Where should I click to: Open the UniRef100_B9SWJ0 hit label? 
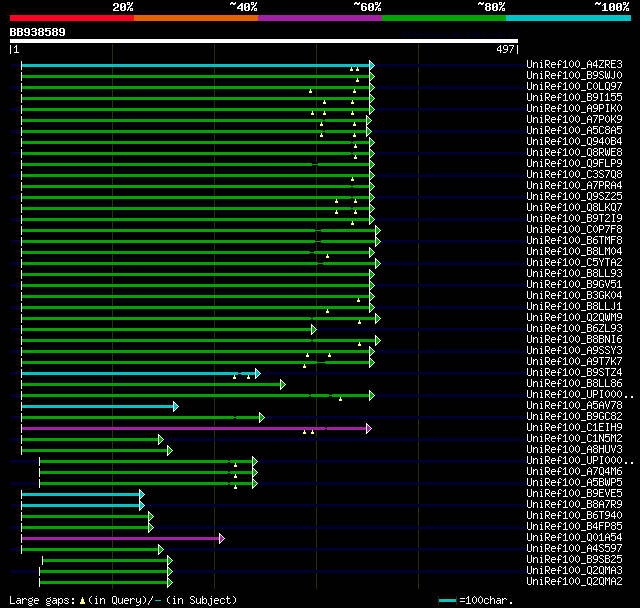pos(574,75)
